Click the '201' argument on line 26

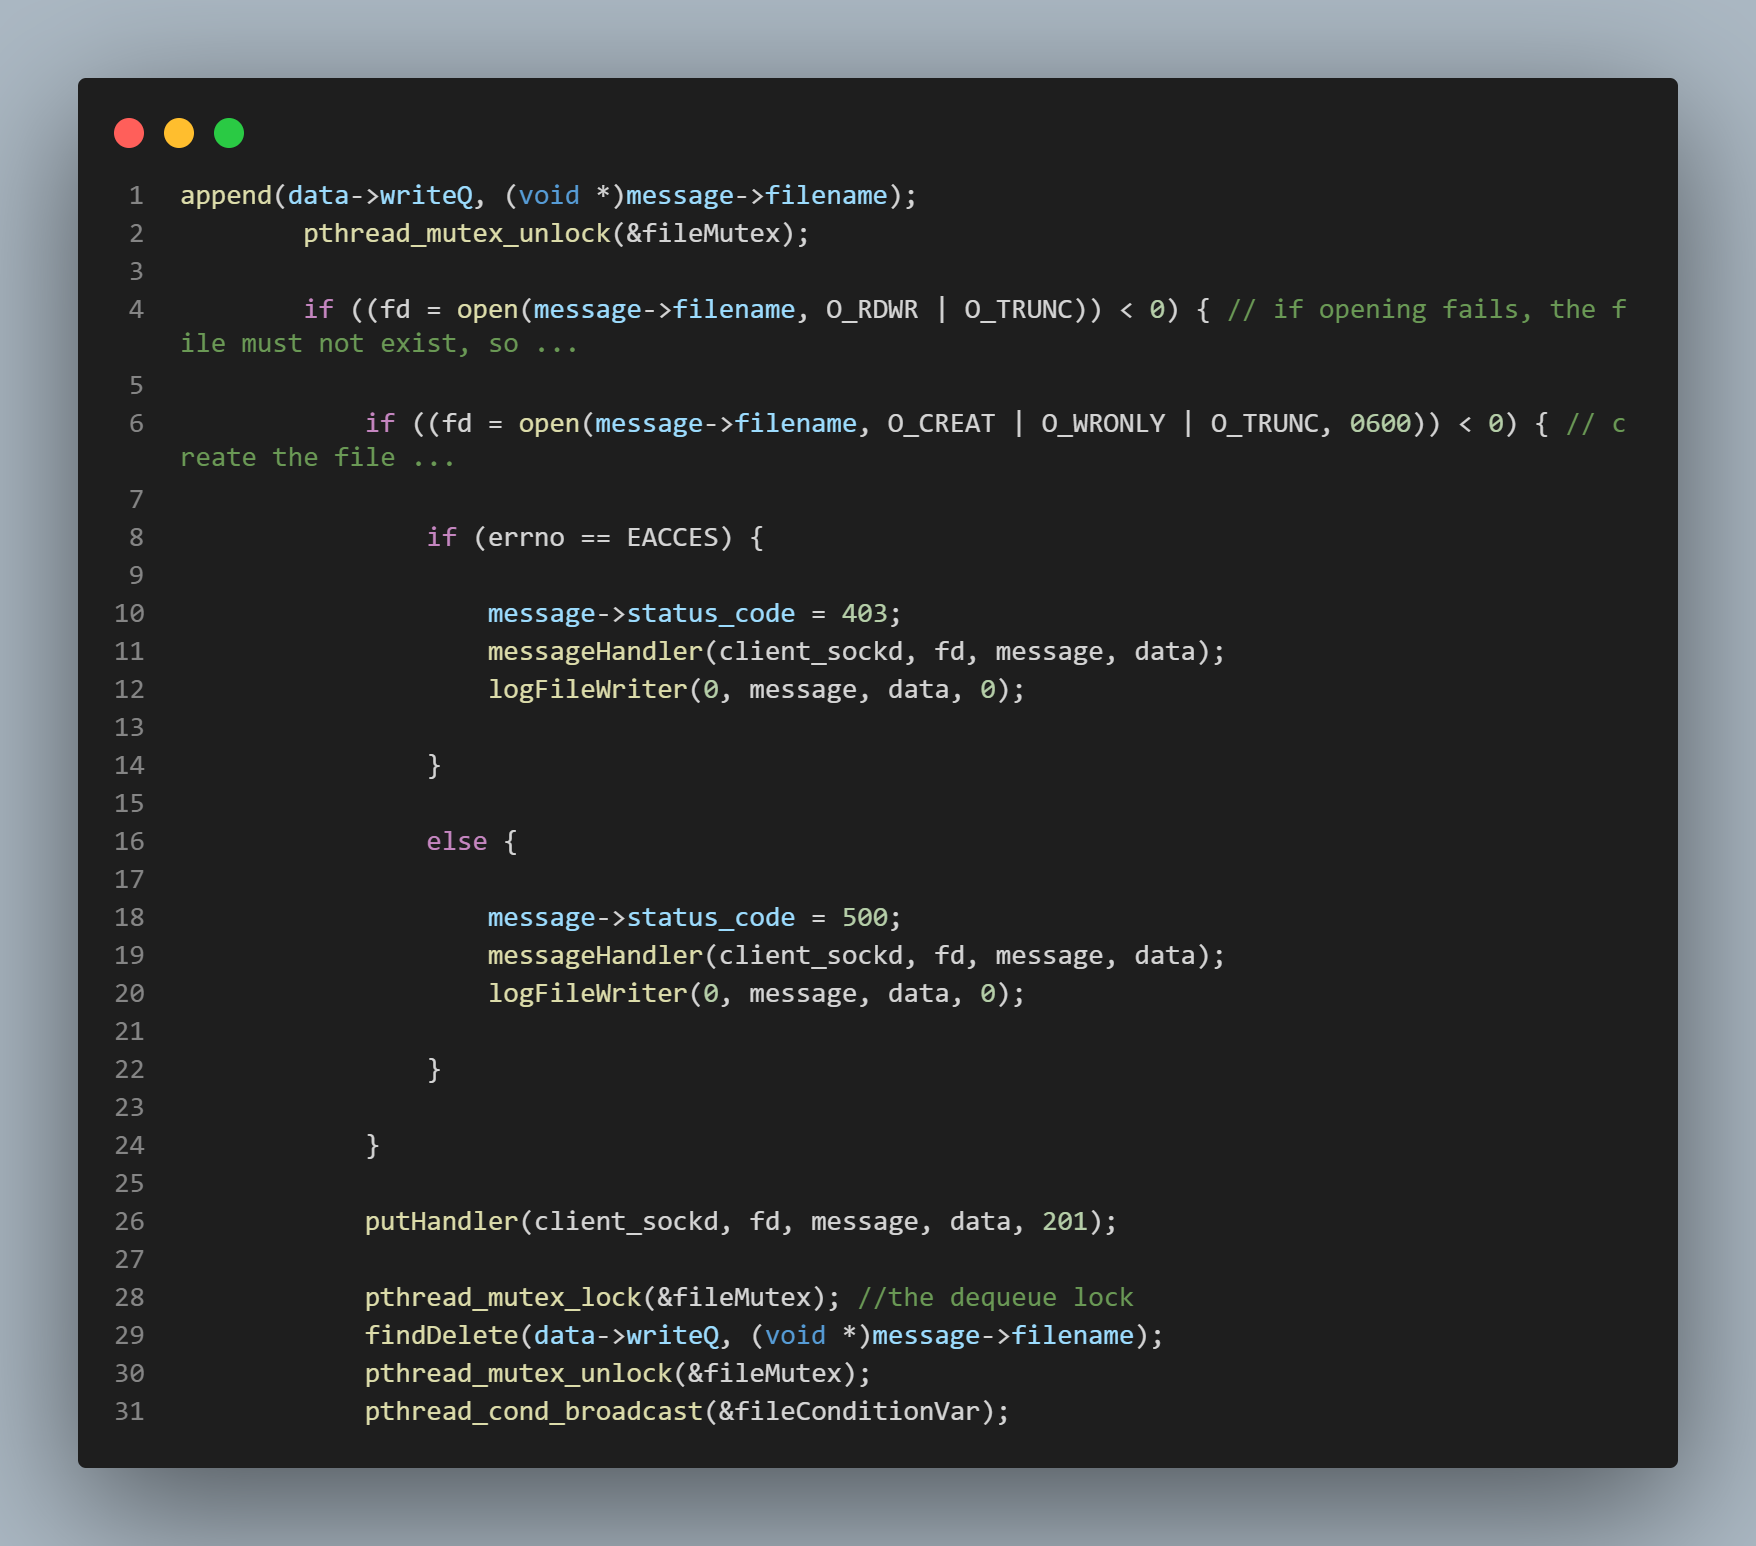[1065, 1221]
